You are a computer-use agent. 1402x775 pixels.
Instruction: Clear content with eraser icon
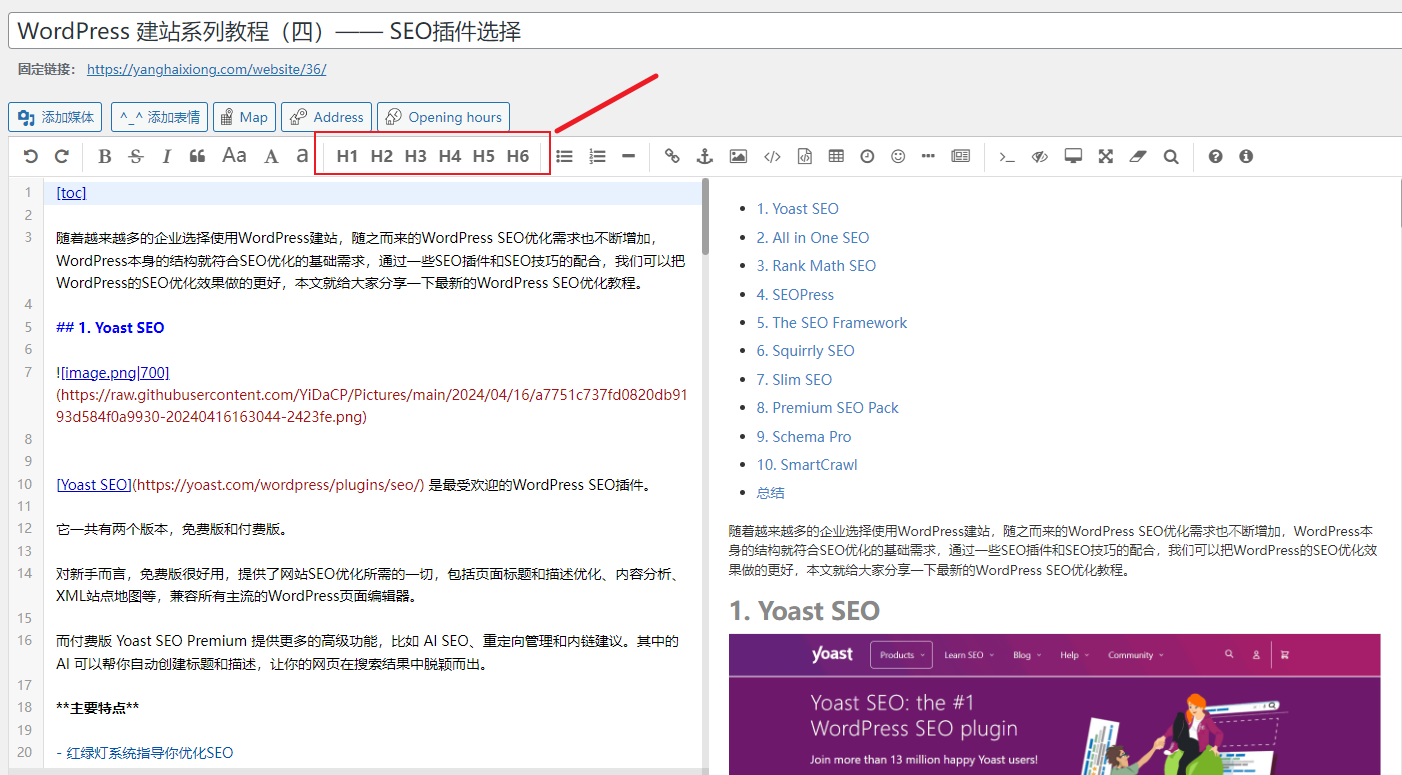[1137, 156]
